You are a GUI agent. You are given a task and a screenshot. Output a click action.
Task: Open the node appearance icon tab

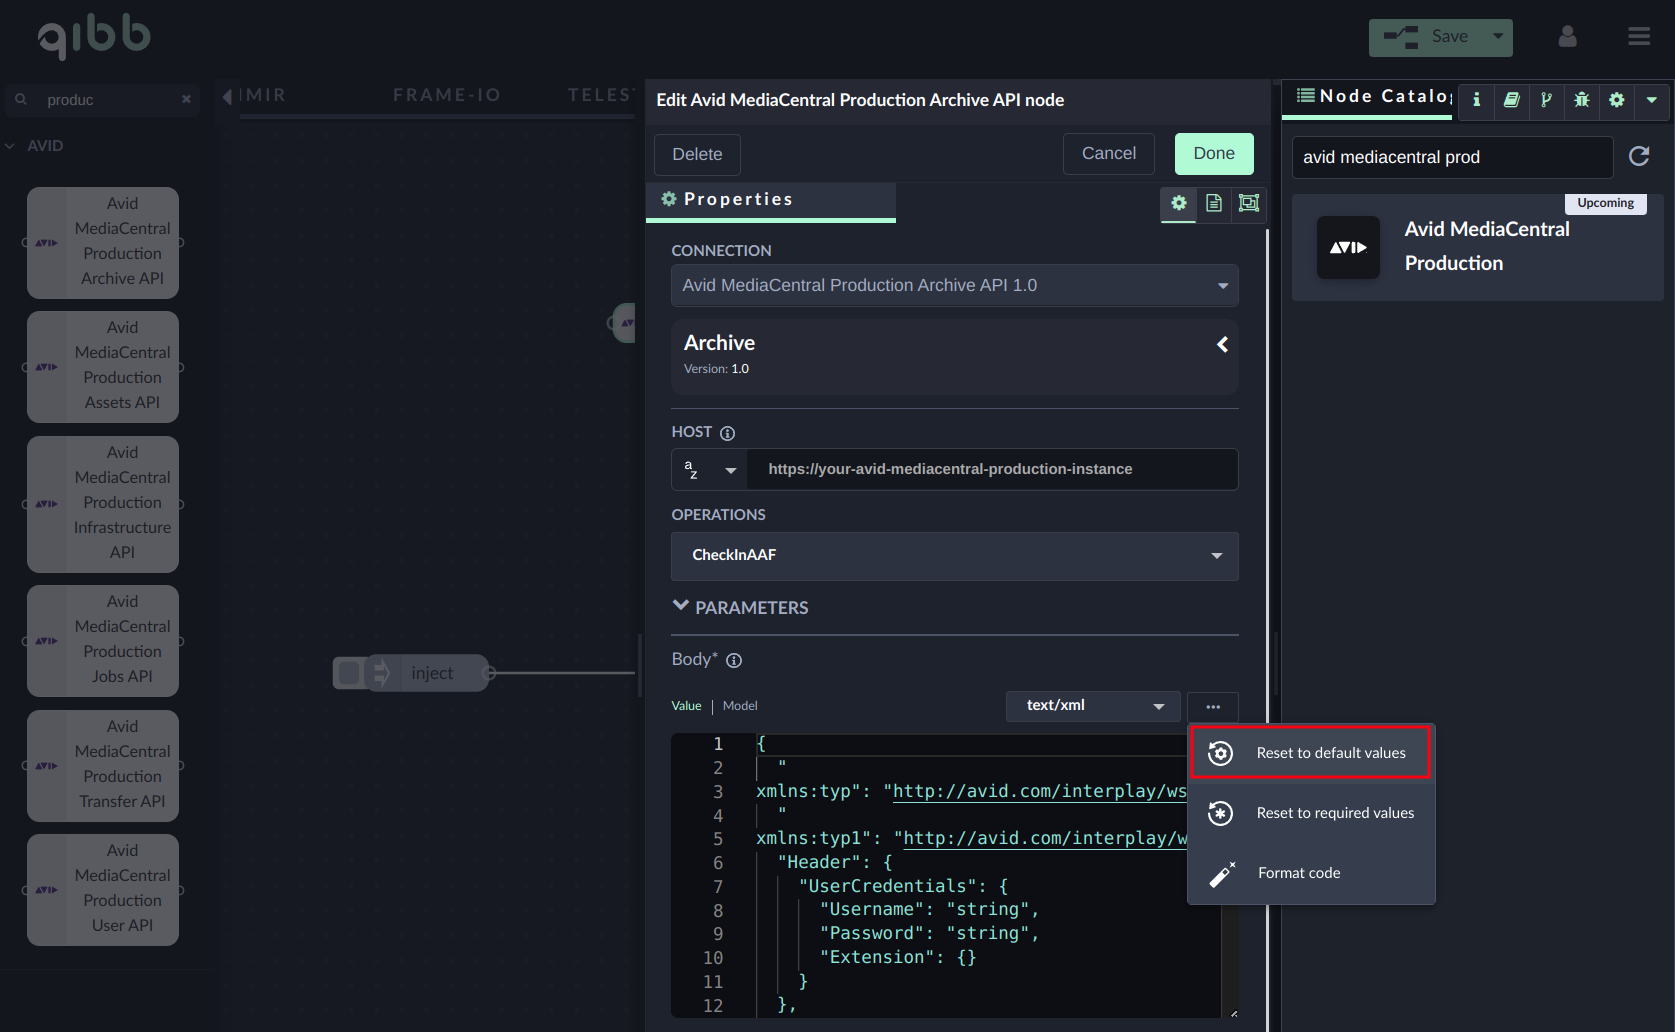pos(1248,203)
